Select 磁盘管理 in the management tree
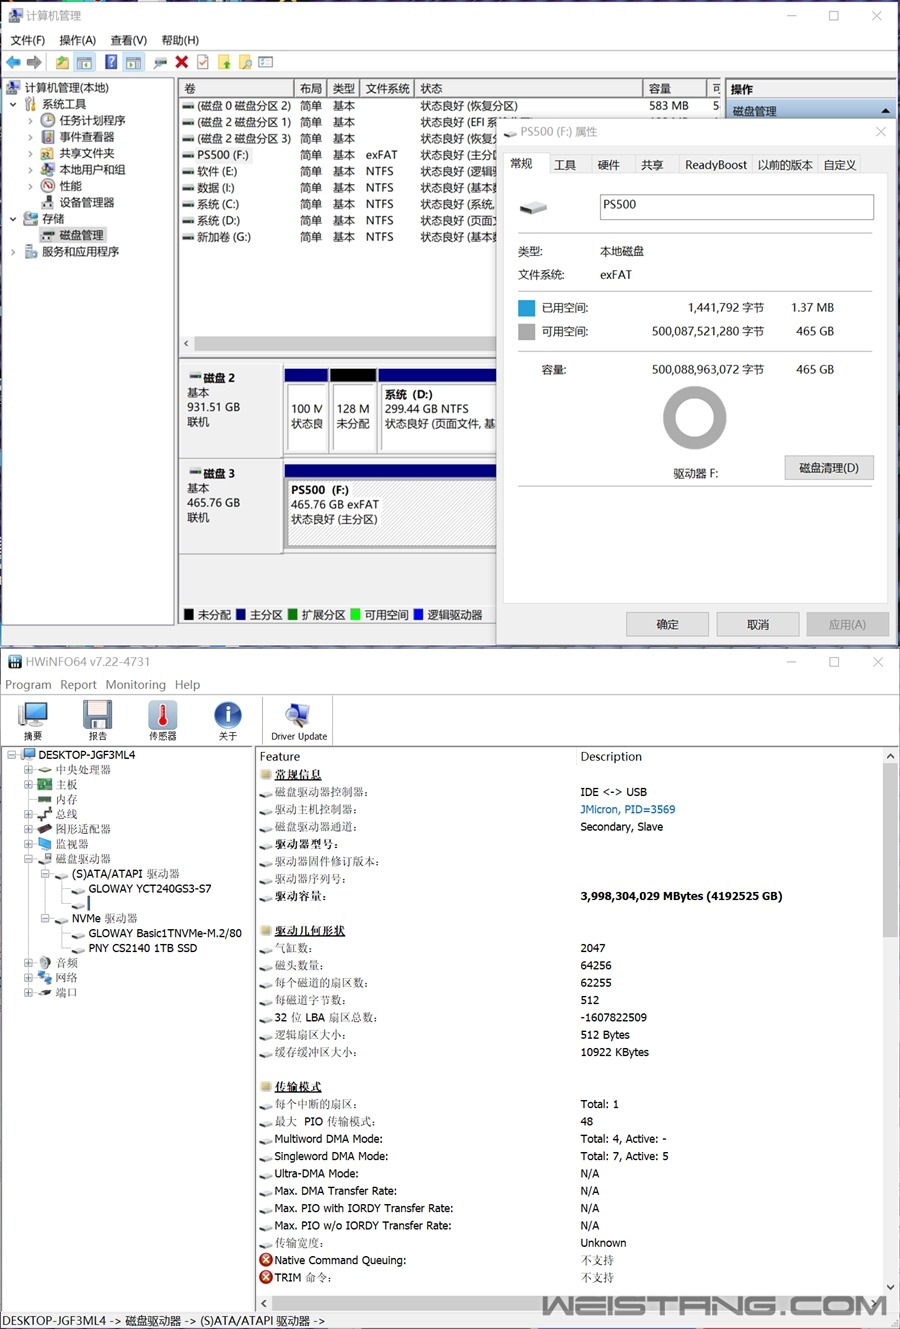 (81, 235)
